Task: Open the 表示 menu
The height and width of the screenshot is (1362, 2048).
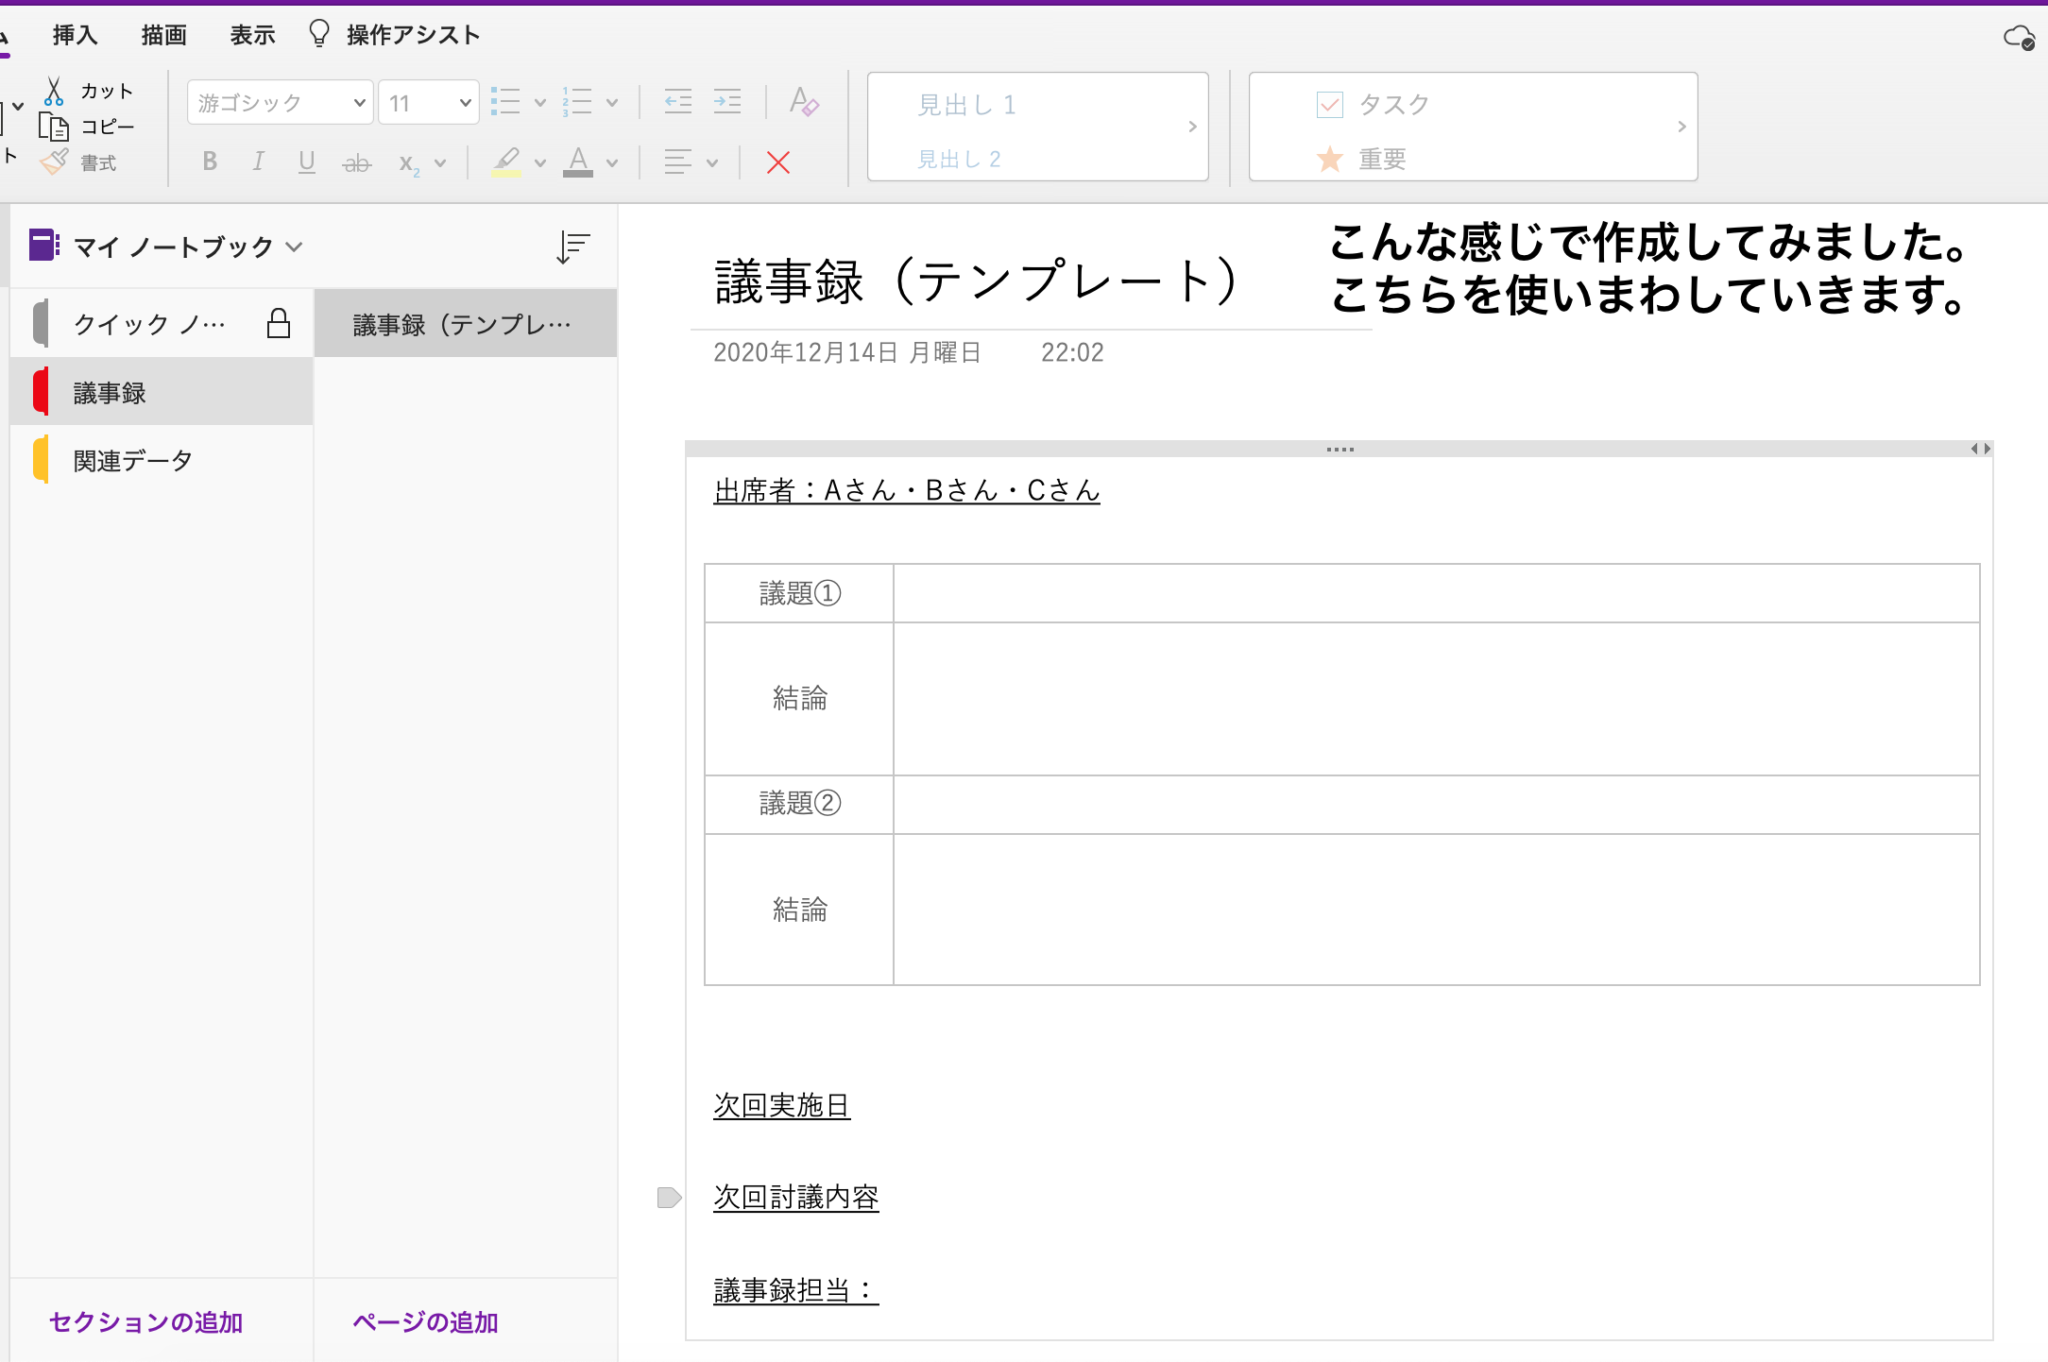Action: [251, 34]
